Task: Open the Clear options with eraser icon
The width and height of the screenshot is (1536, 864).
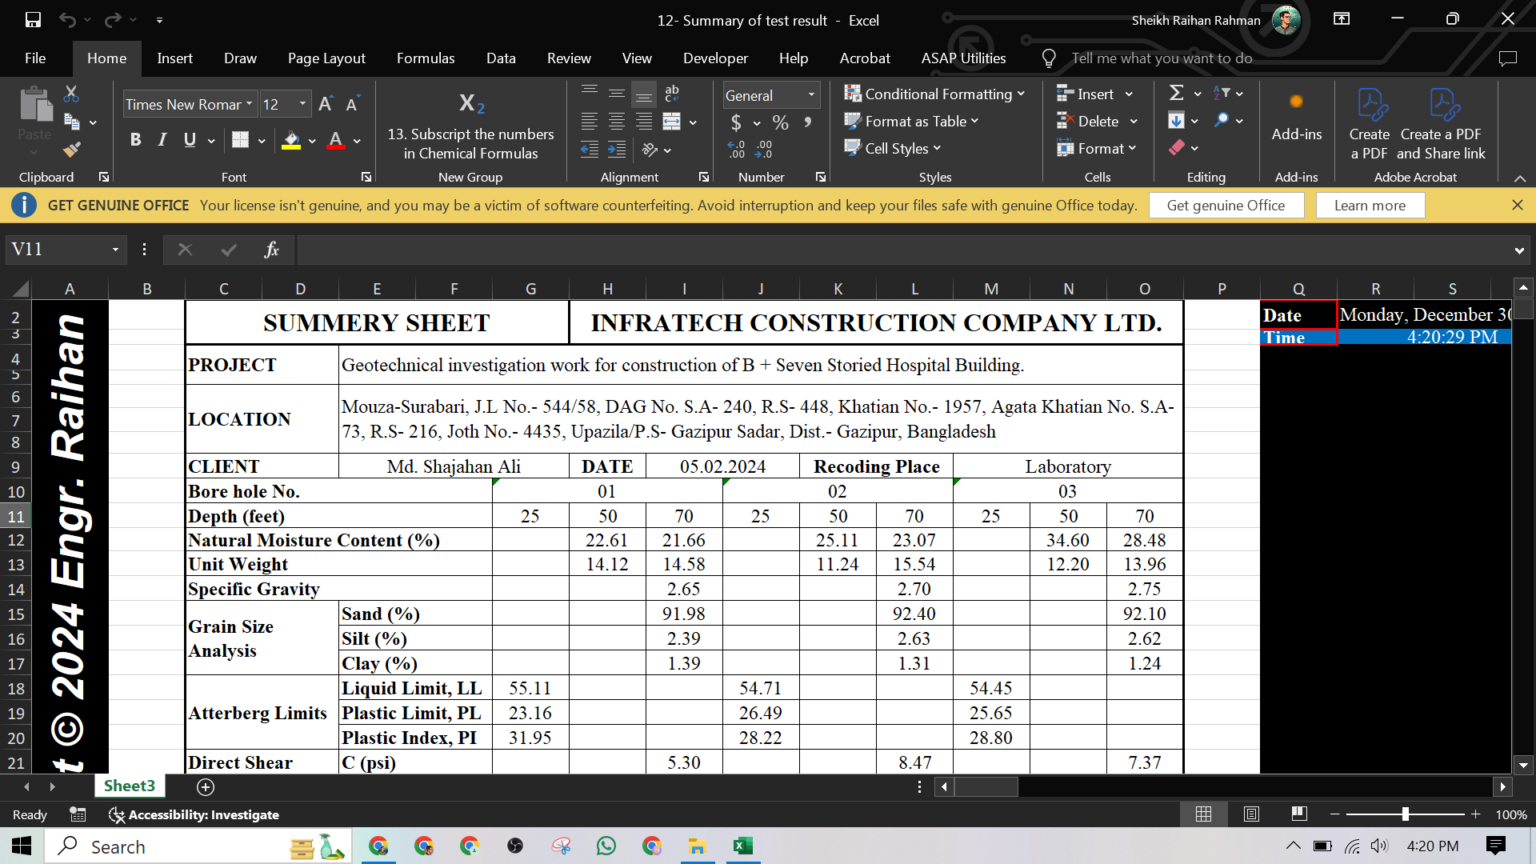Action: [1177, 147]
